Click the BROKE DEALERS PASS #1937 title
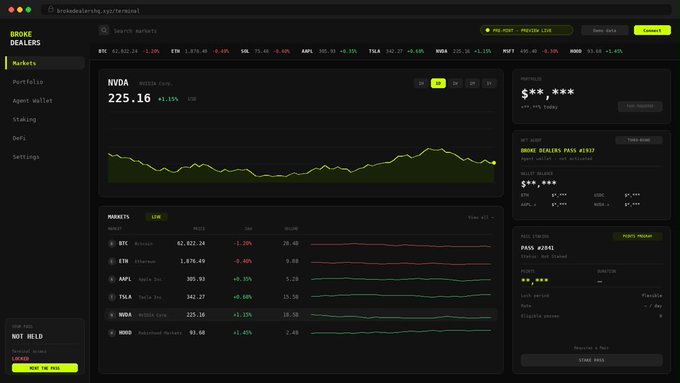This screenshot has height=383, width=680. [558, 151]
